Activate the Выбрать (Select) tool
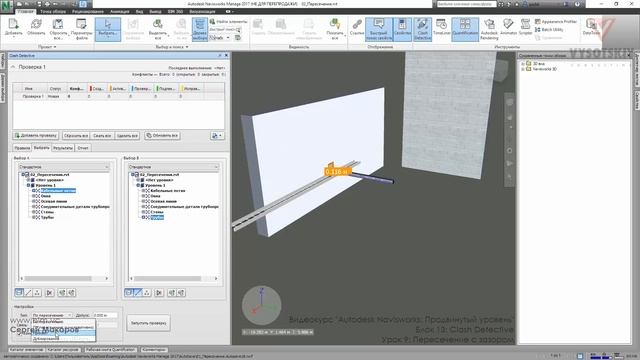The image size is (640, 360). (108, 29)
